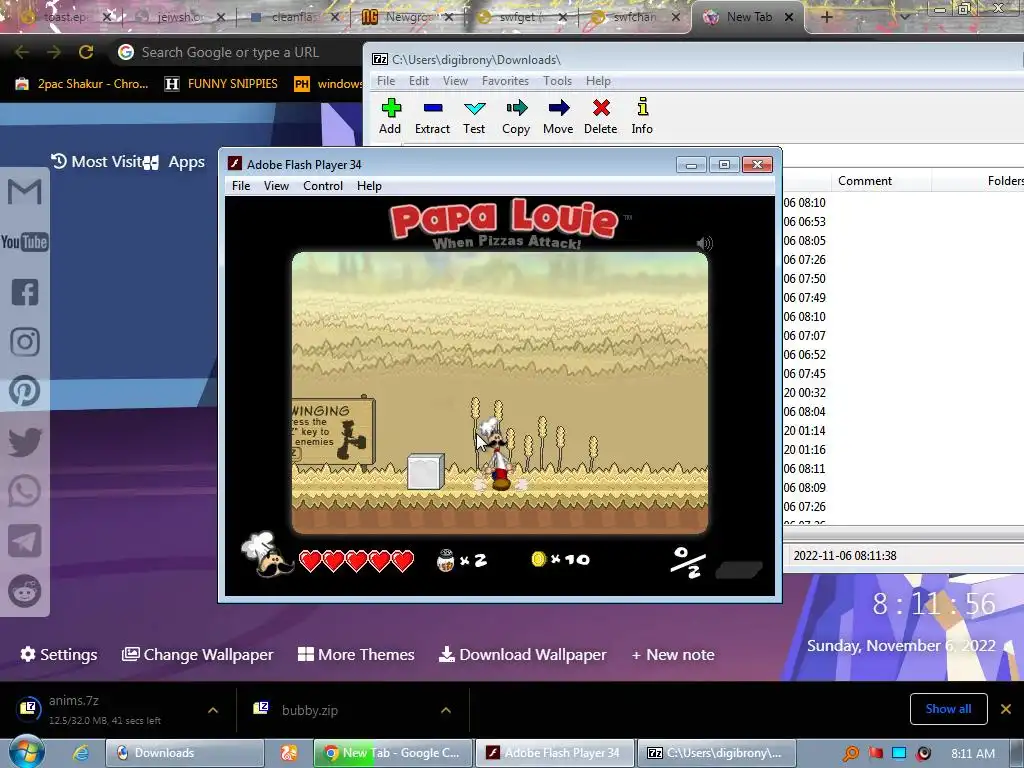The image size is (1024, 768).
Task: Mute sound with the speaker icon in the game
Action: click(704, 244)
